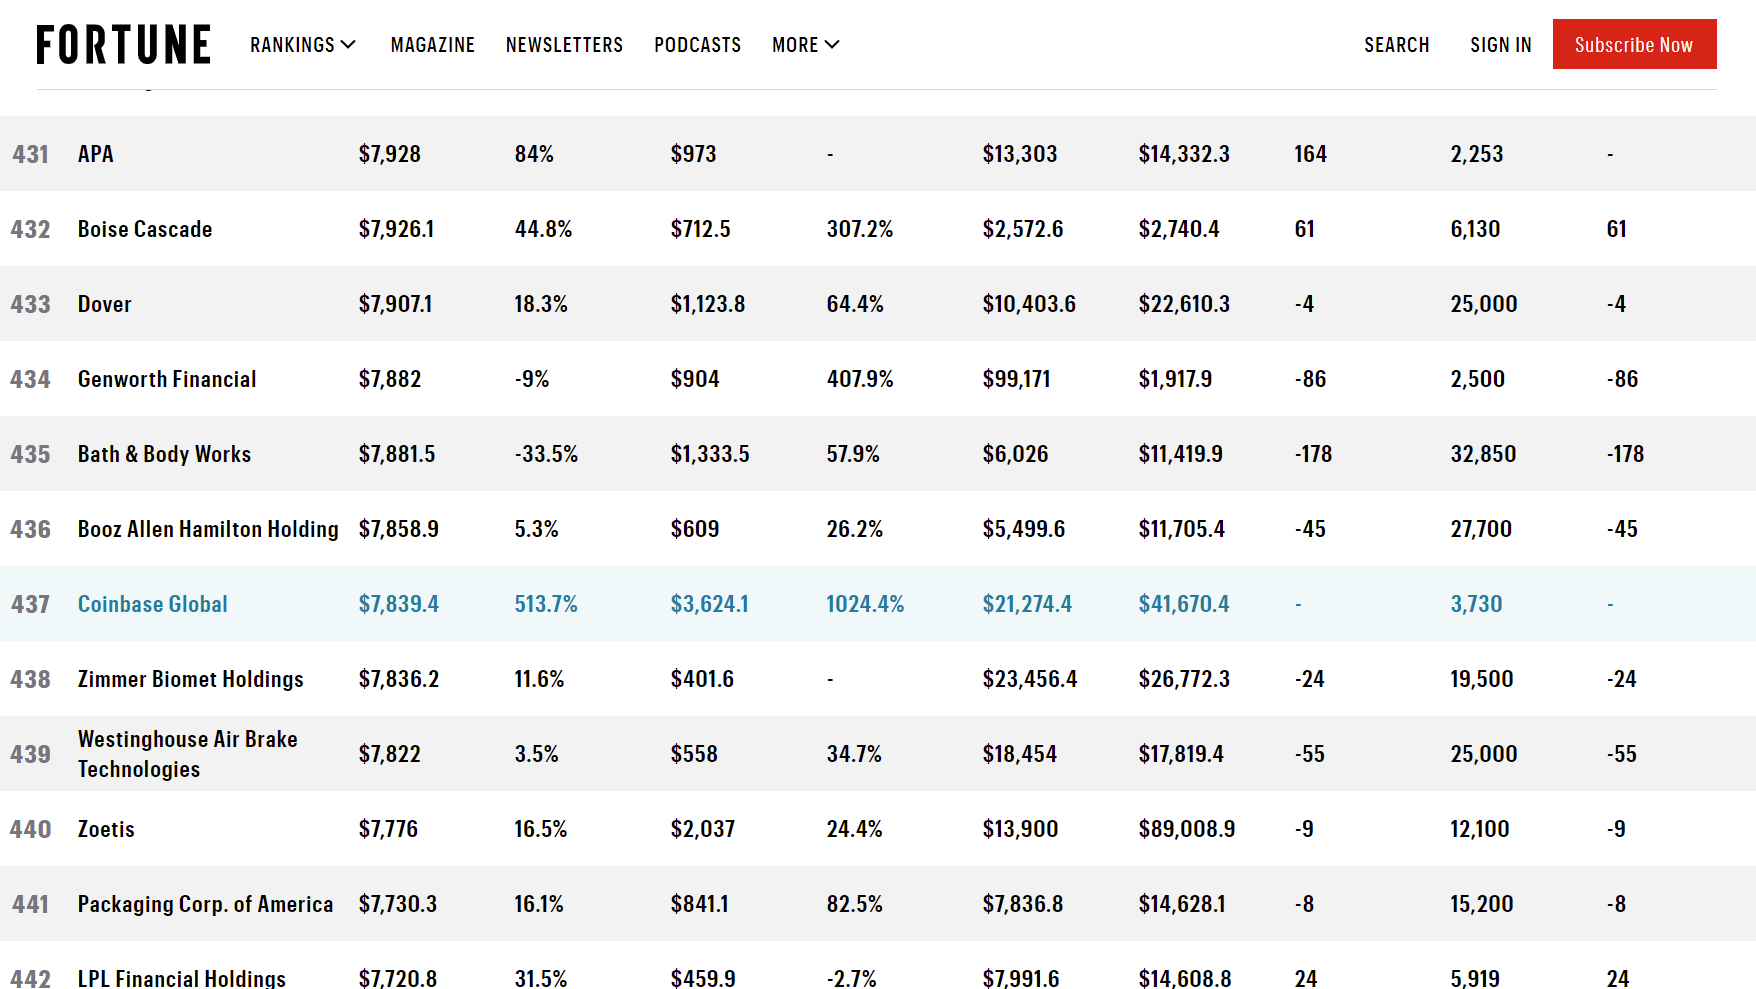Expand the More dropdown menu

pyautogui.click(x=806, y=45)
